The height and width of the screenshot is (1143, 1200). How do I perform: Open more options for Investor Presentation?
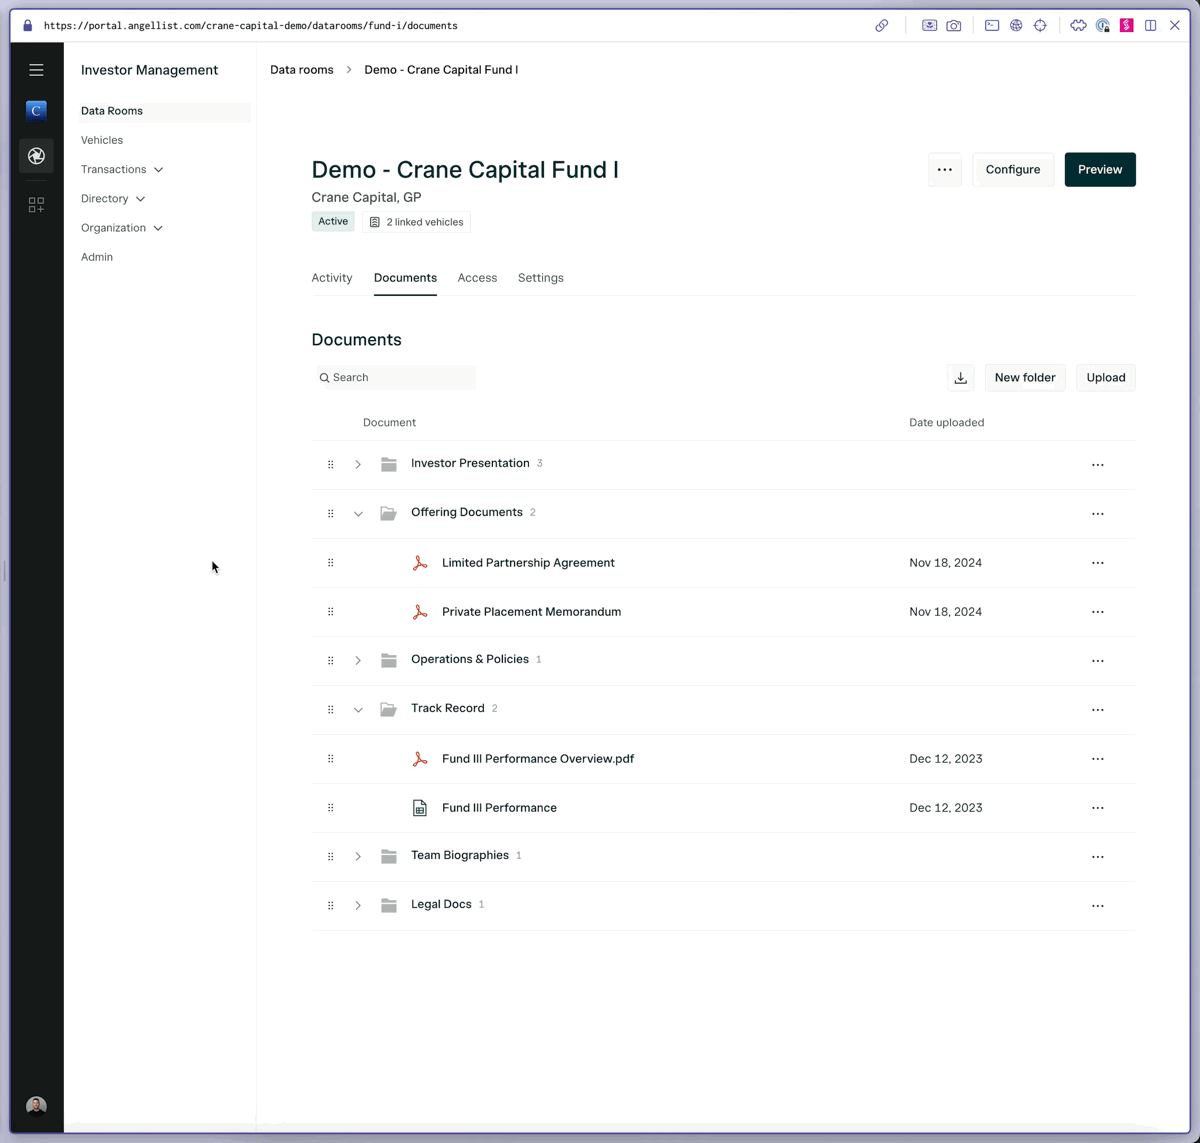tap(1098, 465)
